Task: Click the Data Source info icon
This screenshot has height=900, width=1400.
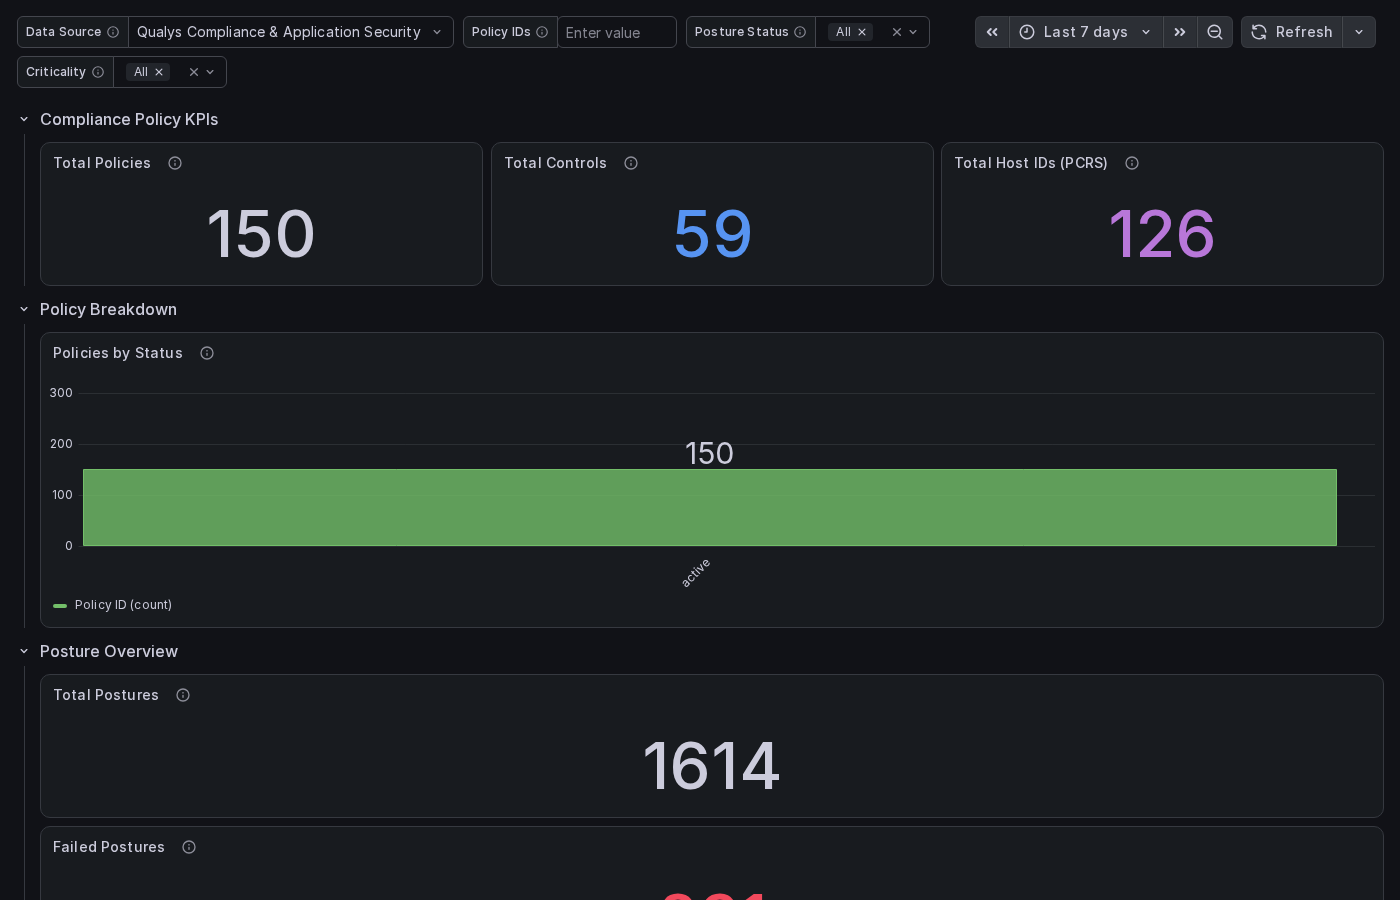Action: [x=113, y=32]
